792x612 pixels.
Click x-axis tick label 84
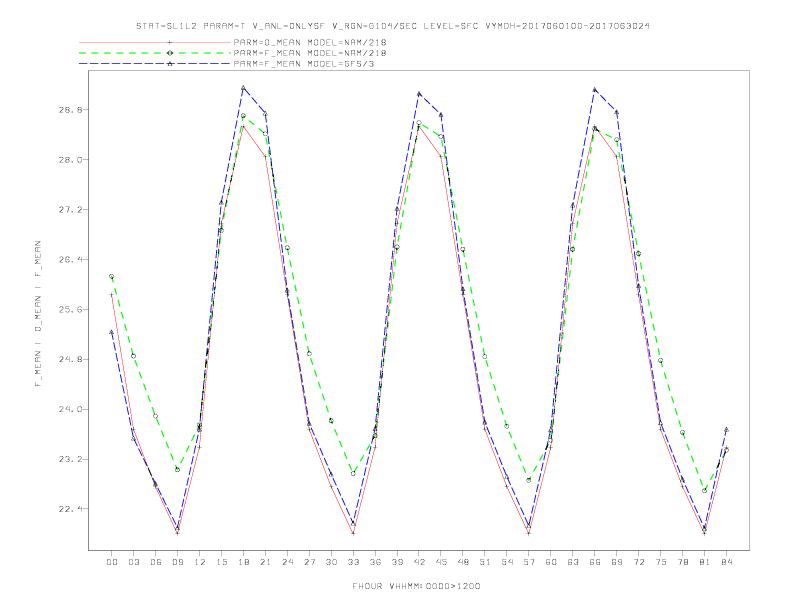pyautogui.click(x=726, y=562)
